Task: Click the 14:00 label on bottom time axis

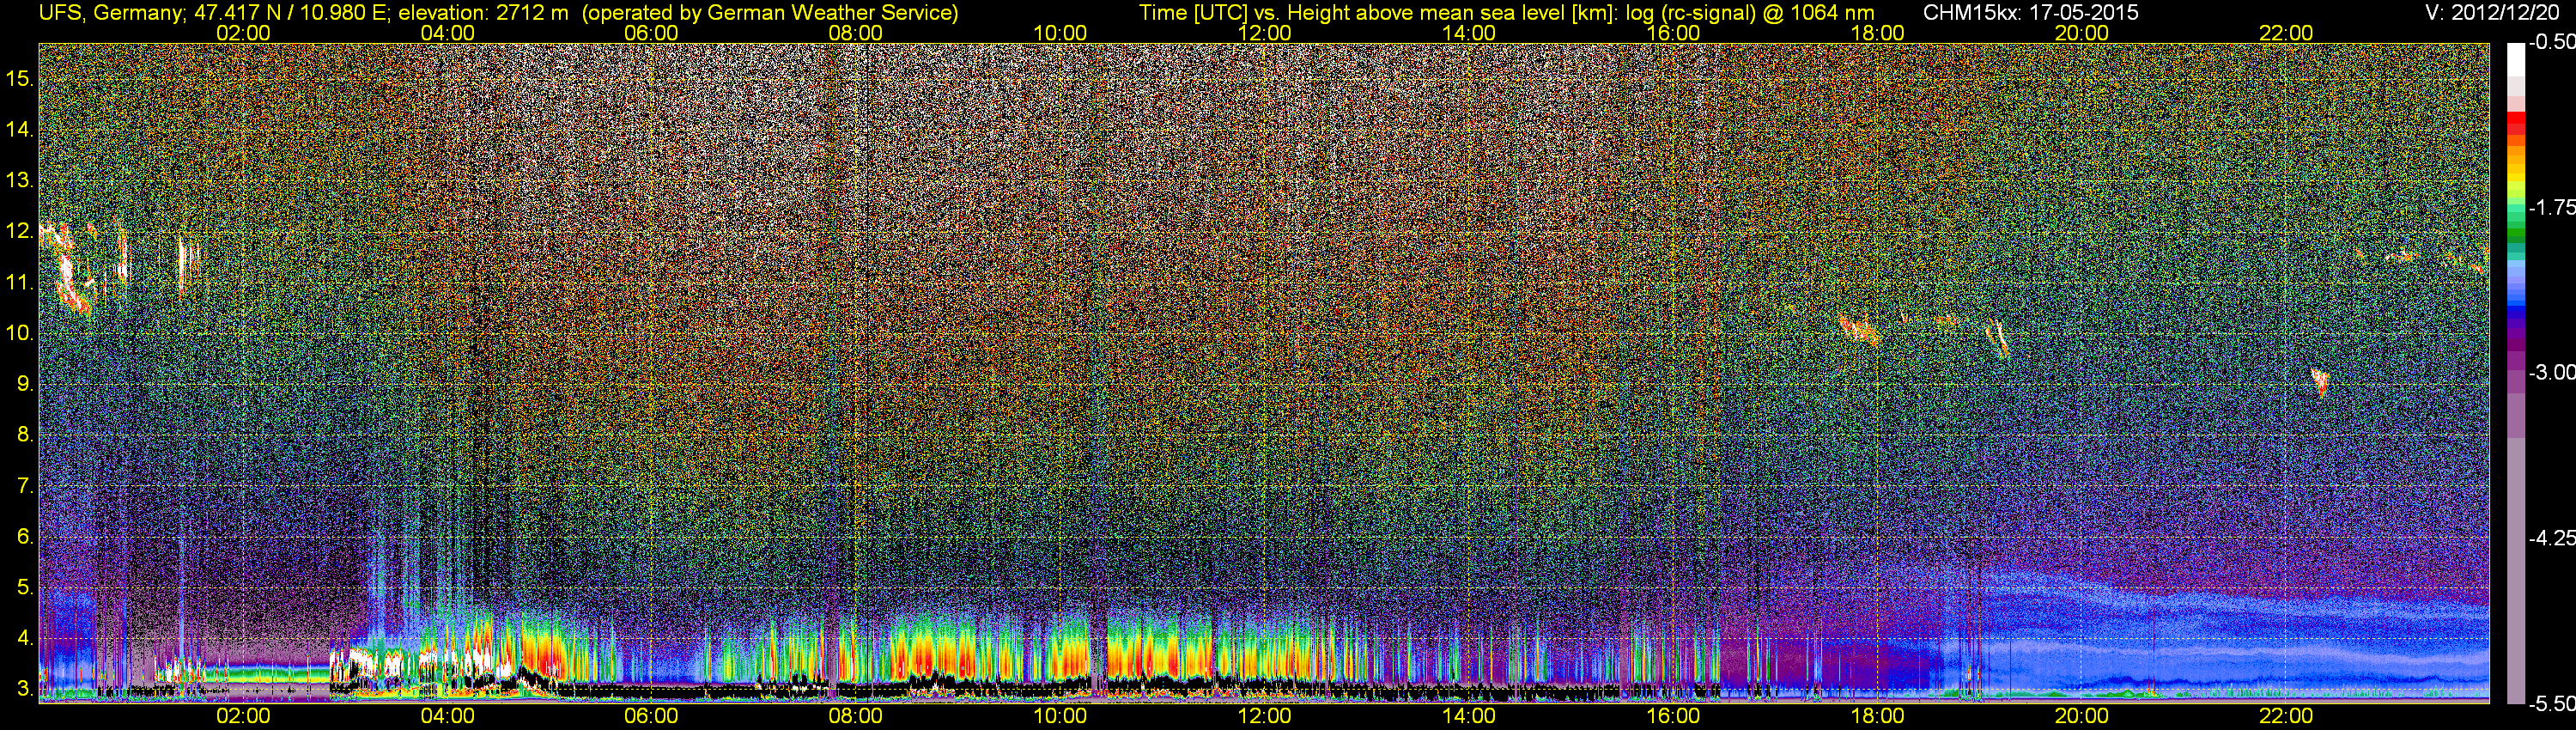Action: coord(1469,716)
